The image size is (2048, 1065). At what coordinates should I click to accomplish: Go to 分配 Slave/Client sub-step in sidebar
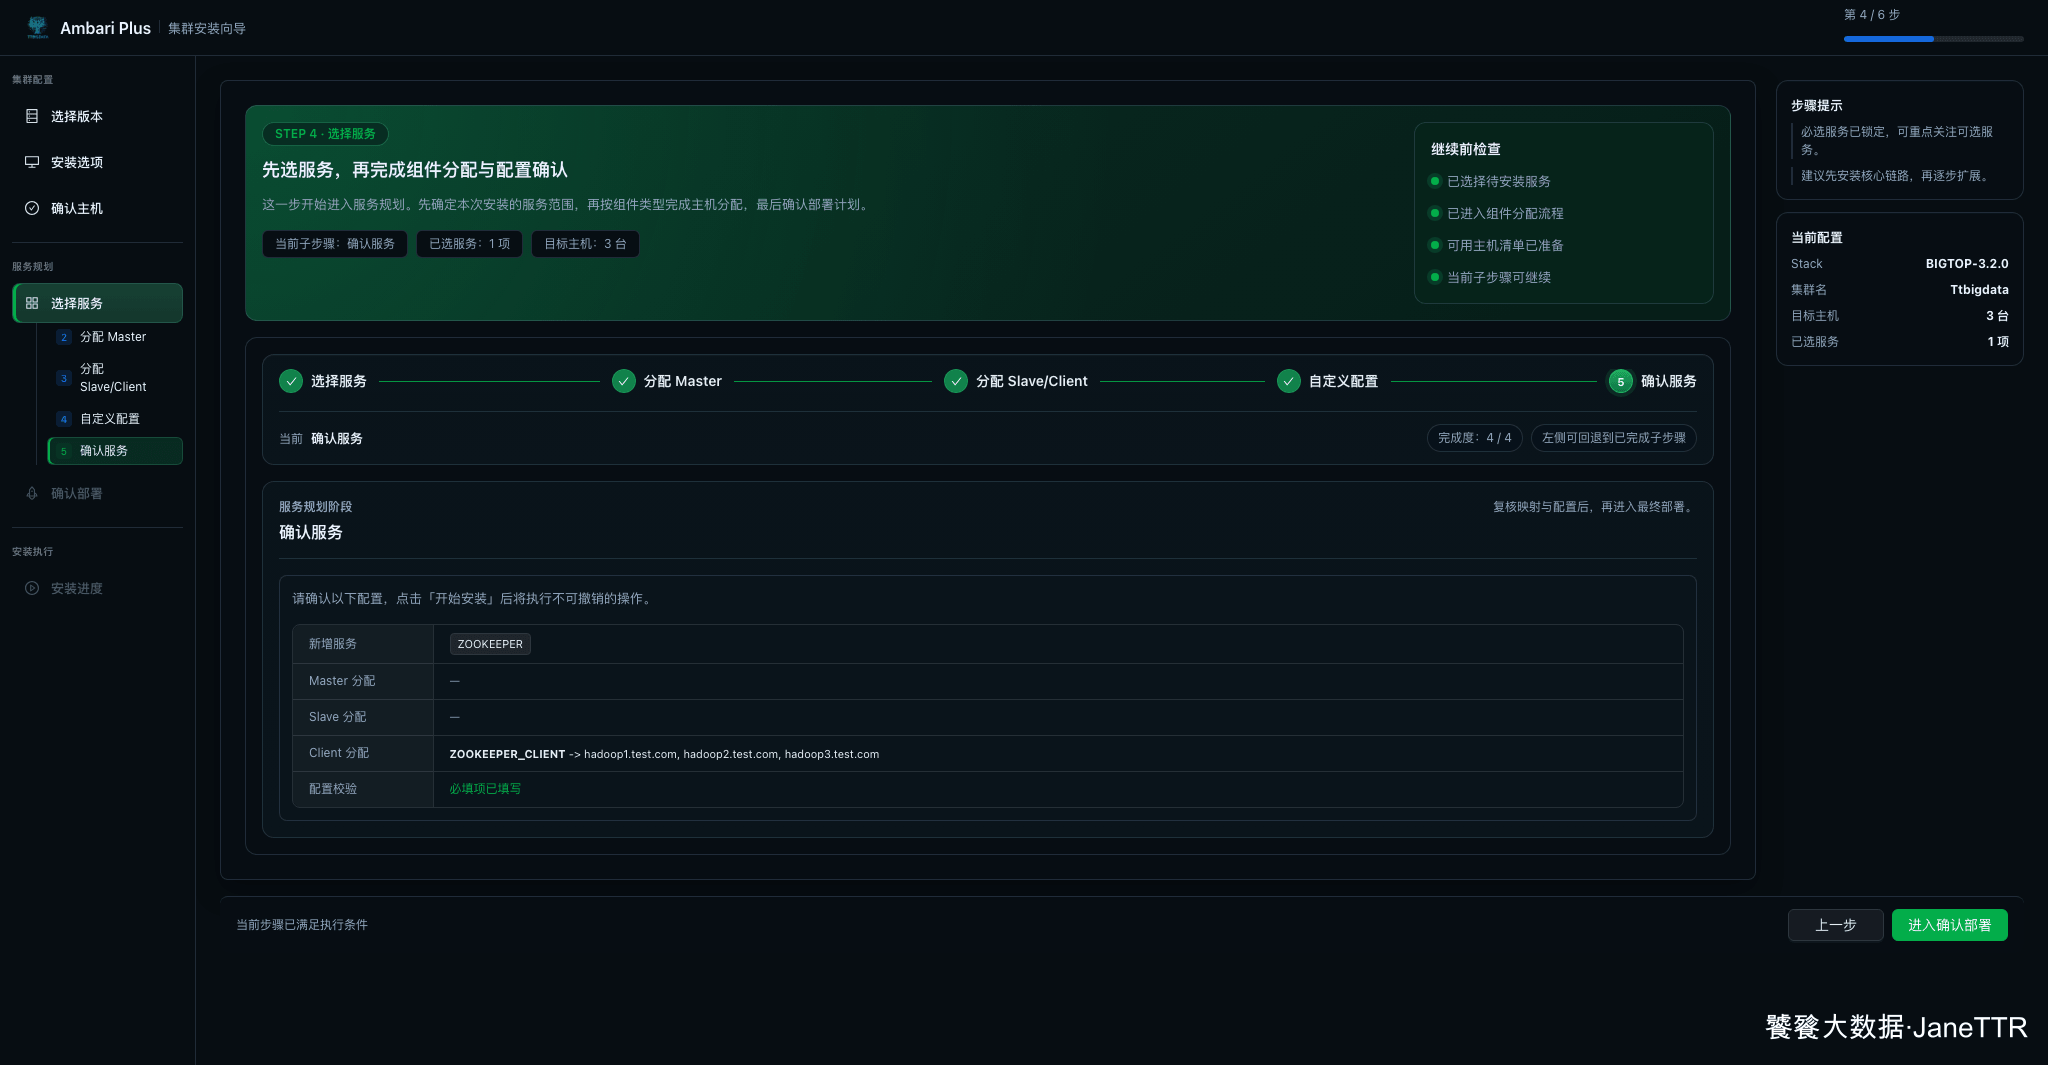pos(115,378)
